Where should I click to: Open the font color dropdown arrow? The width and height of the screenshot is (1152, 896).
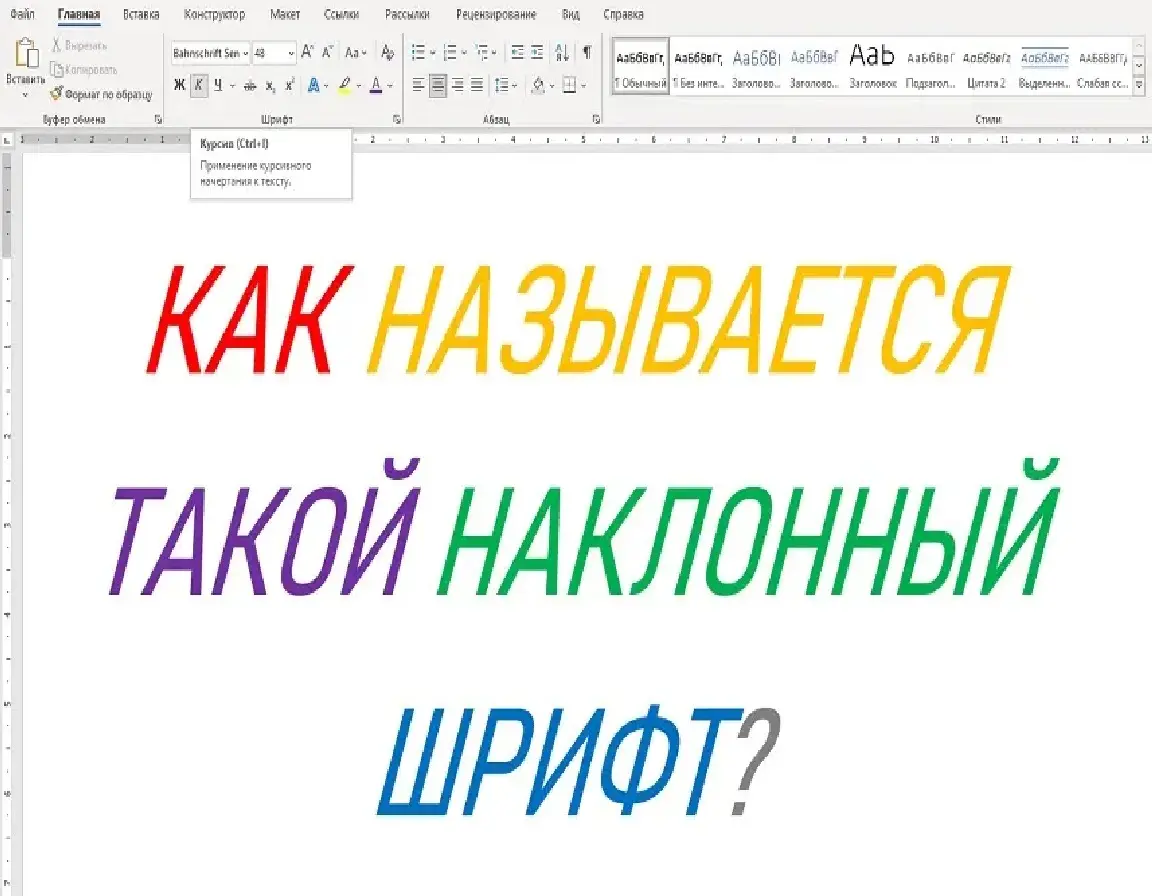click(388, 85)
